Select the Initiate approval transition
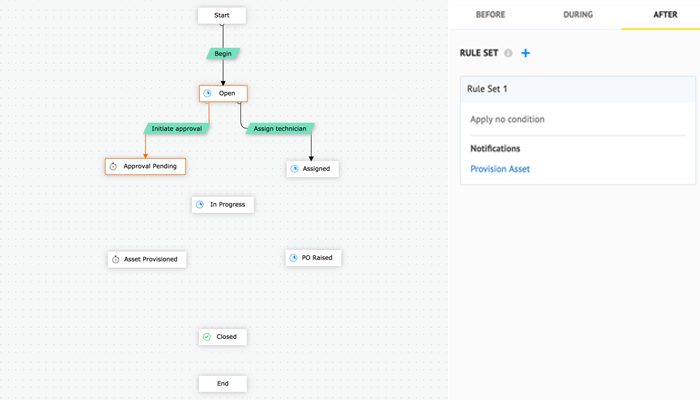This screenshot has width=700, height=400. click(176, 129)
